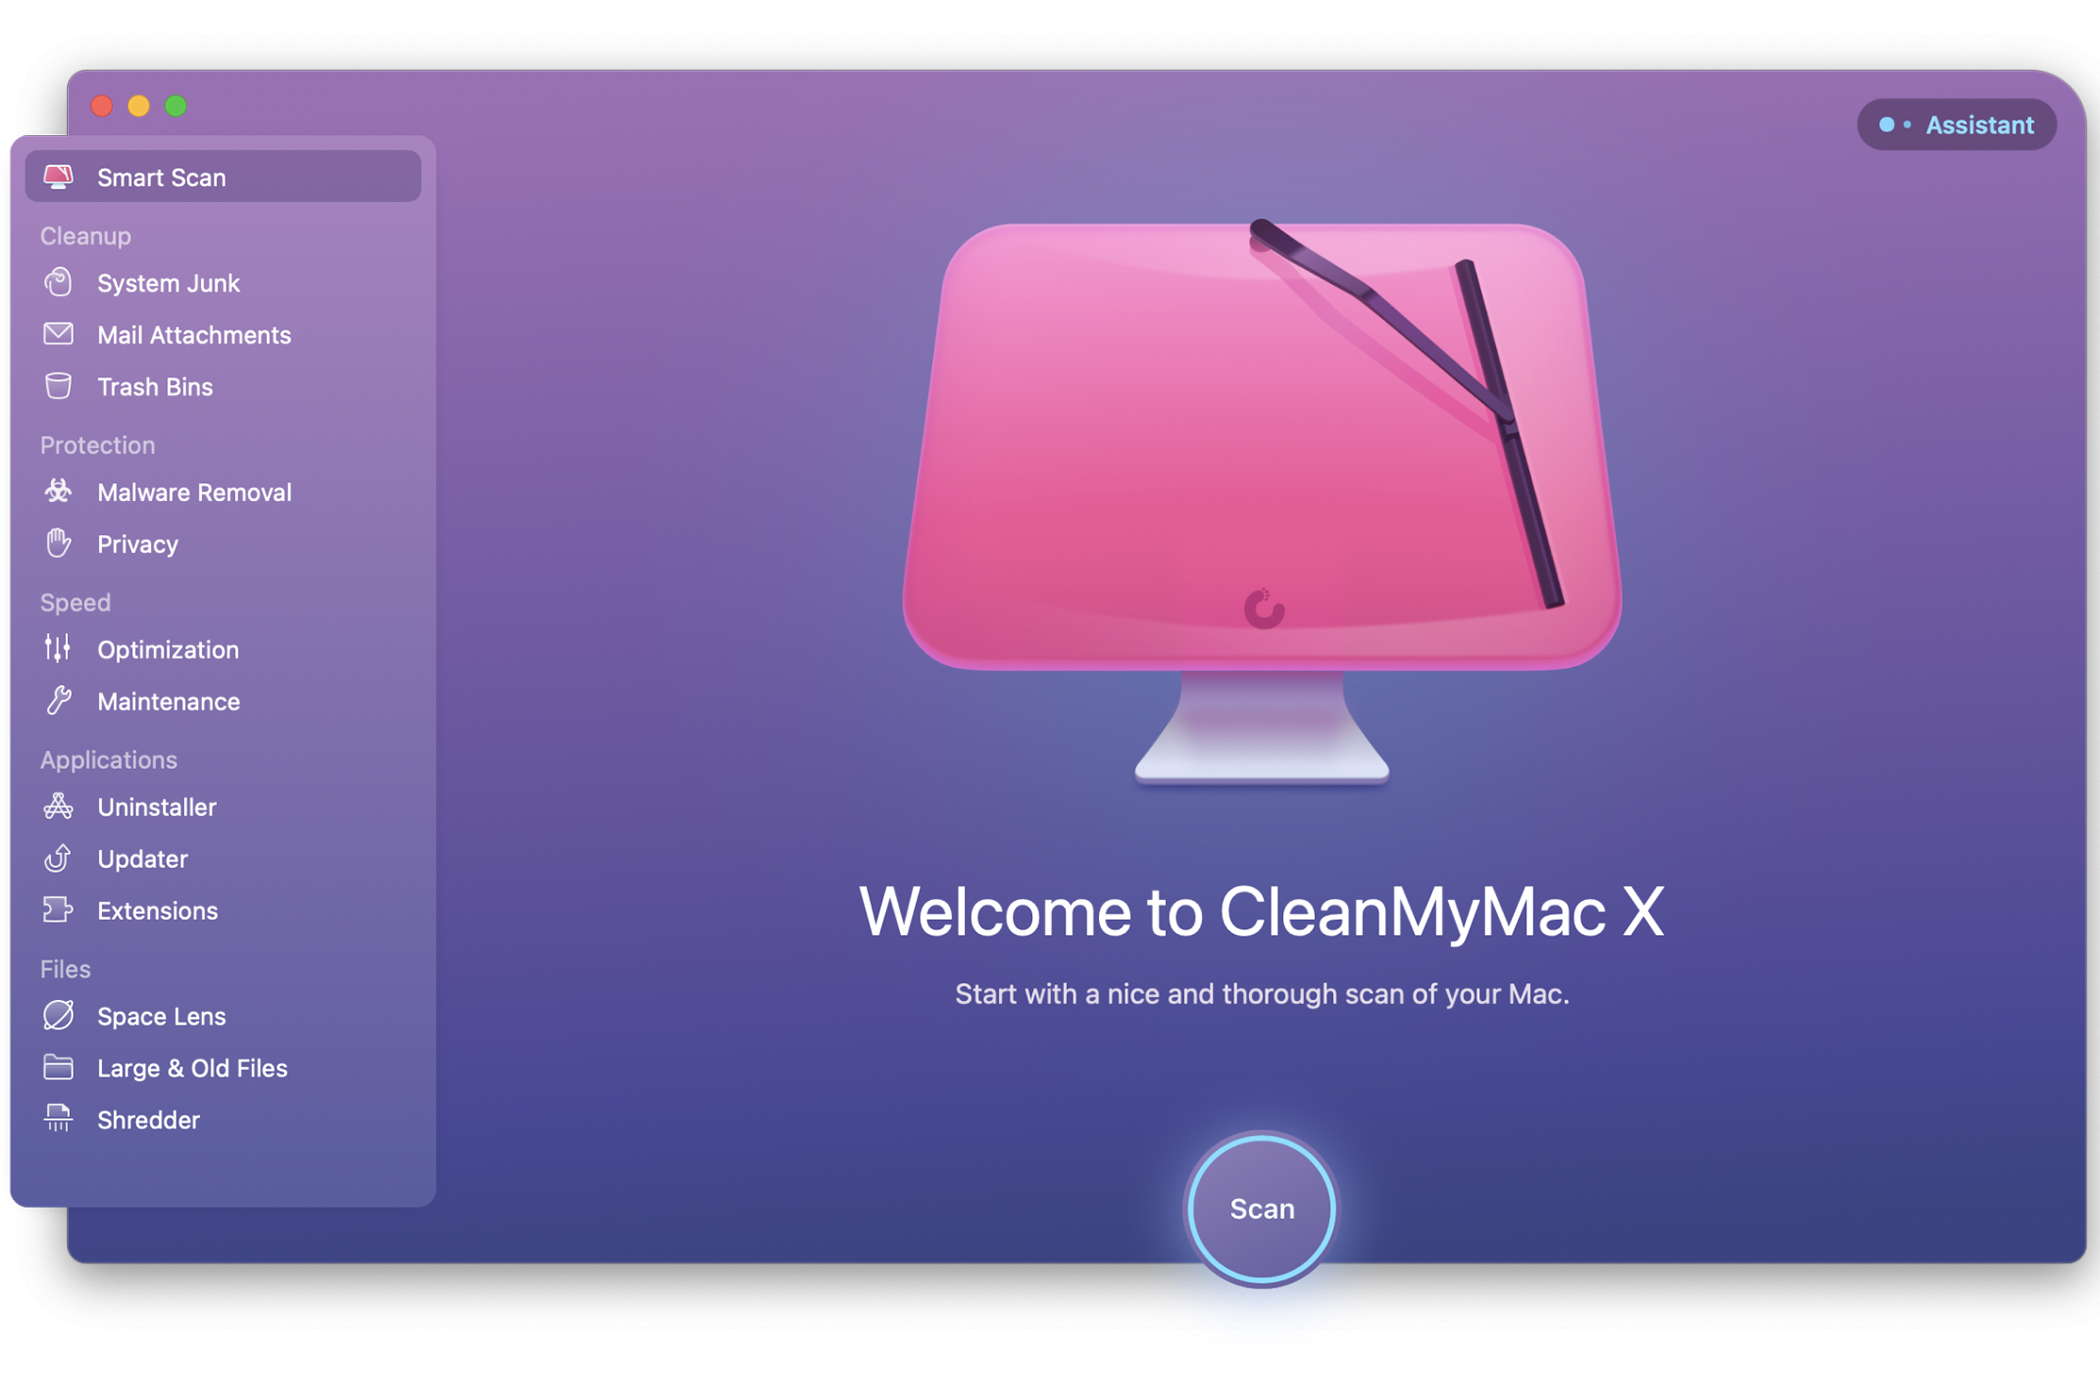Select the System Junk cleanup icon
Viewport: 2100px width, 1400px height.
58,281
